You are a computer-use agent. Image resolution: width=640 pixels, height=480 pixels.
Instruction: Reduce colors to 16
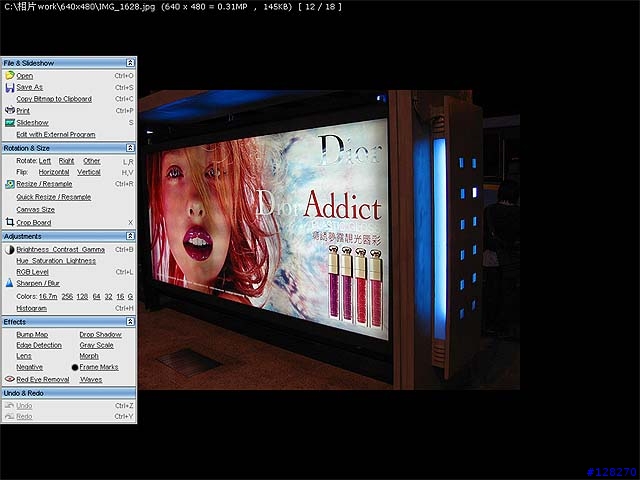tap(120, 297)
